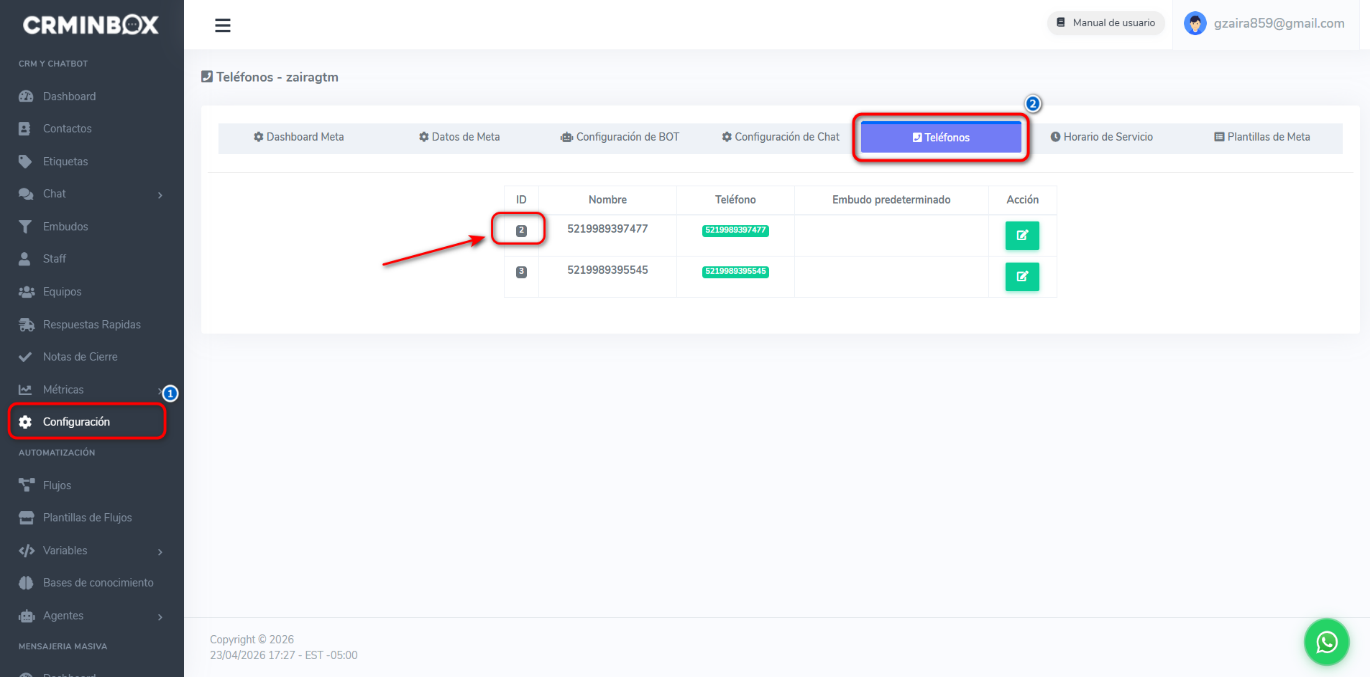The image size is (1370, 677).
Task: Open the Configuración de BOT tab
Action: (x=619, y=137)
